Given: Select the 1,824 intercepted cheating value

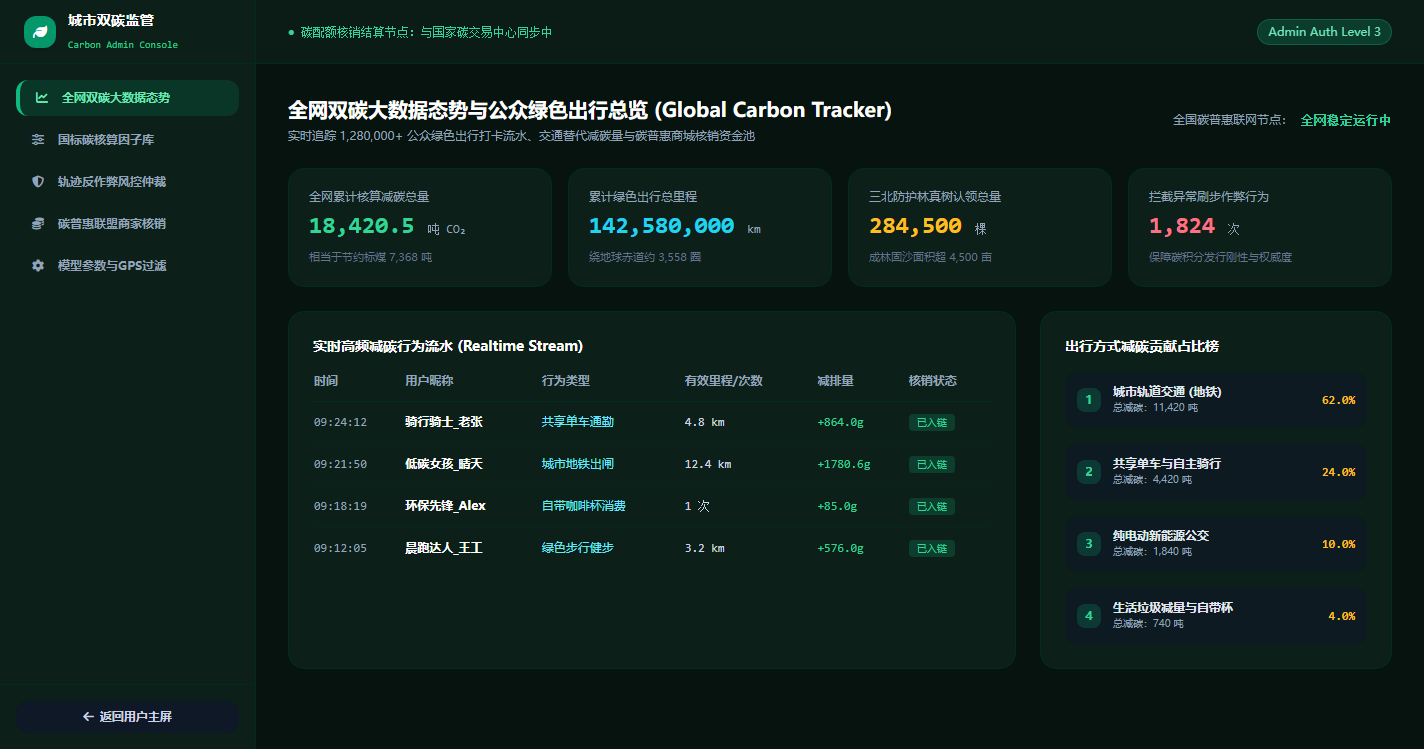Looking at the screenshot, I should pyautogui.click(x=1182, y=227).
